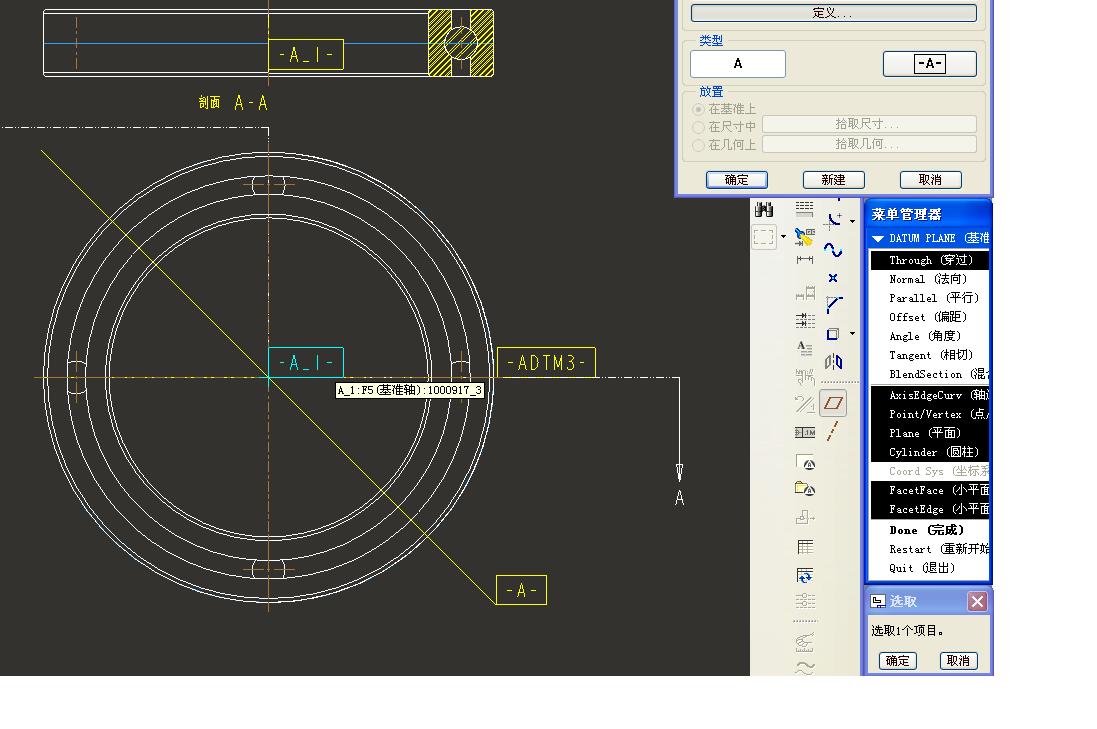Click Quit (退出) entry
The image size is (1097, 729).
tap(930, 568)
